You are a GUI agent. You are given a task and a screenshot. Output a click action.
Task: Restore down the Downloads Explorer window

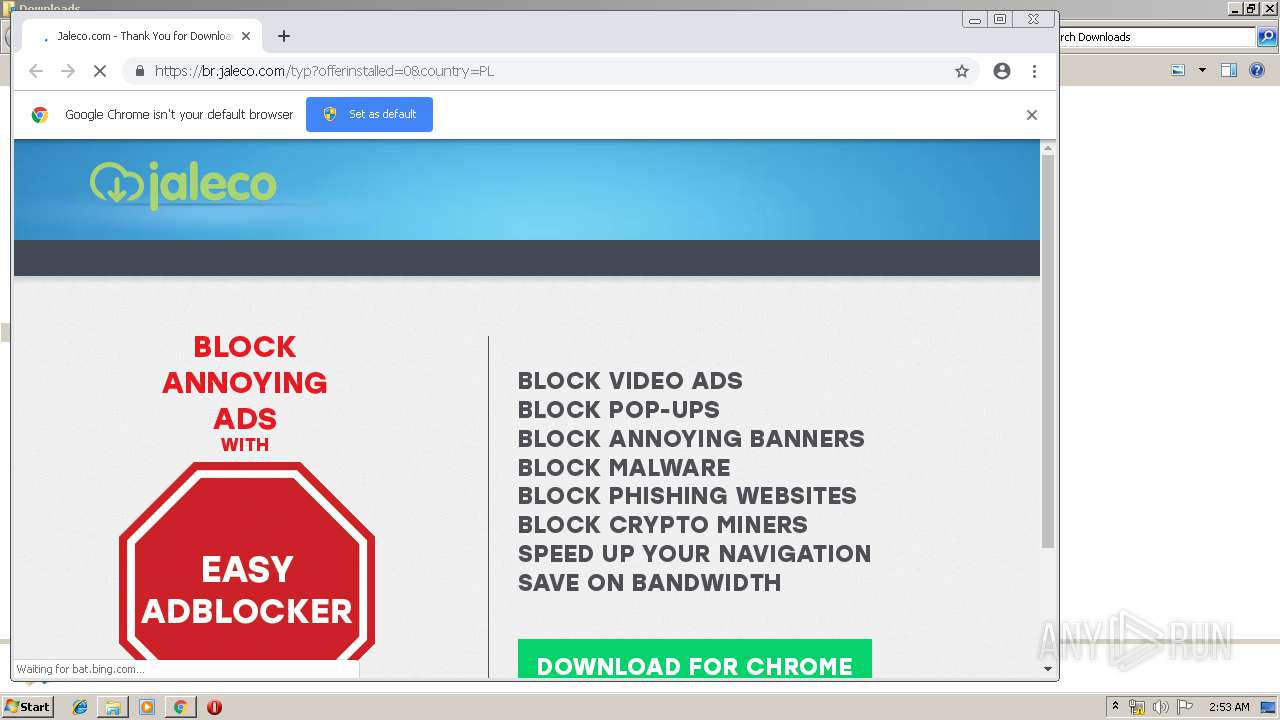point(1251,9)
